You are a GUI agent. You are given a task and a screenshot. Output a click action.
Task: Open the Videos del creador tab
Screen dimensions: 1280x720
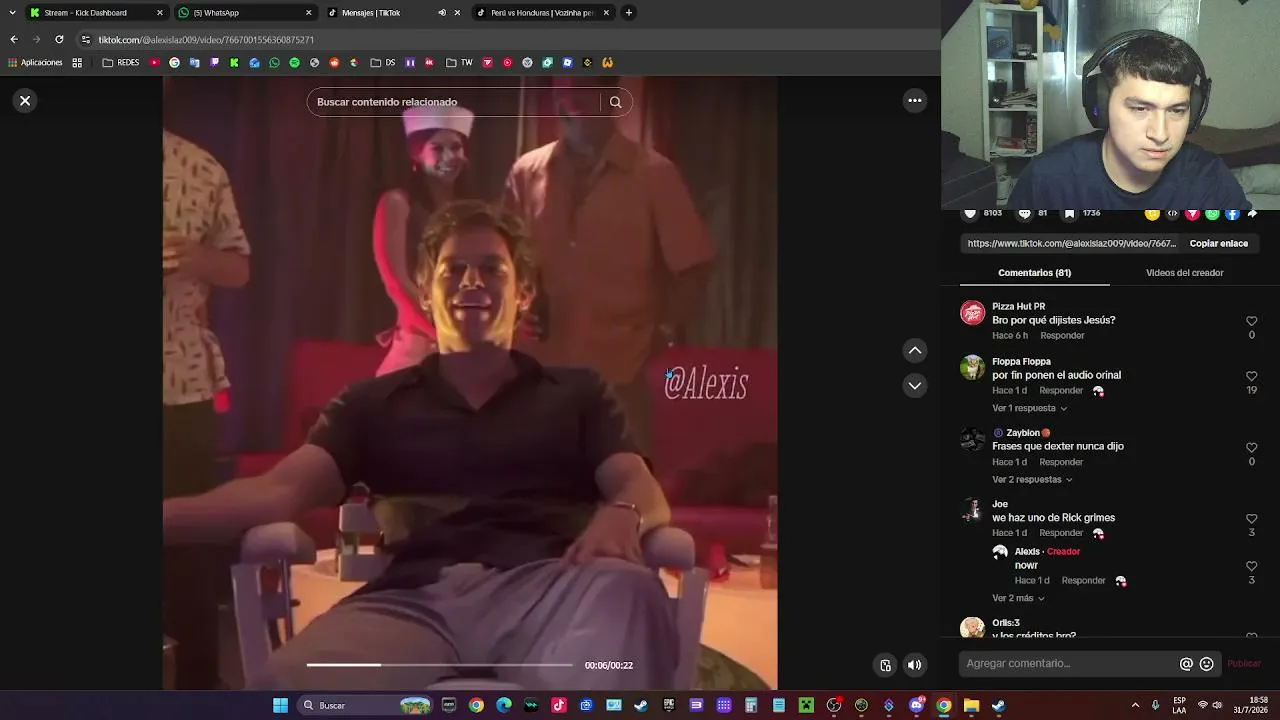pos(1184,273)
